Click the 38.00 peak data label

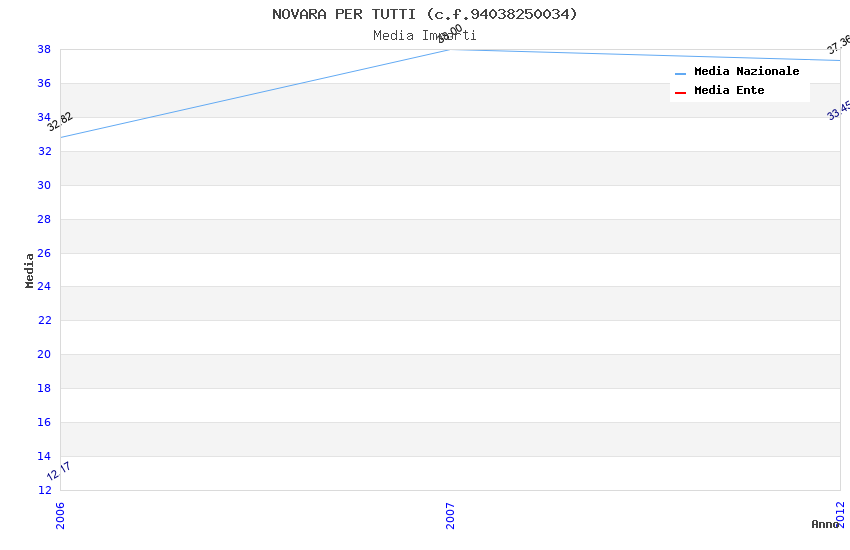pos(450,34)
